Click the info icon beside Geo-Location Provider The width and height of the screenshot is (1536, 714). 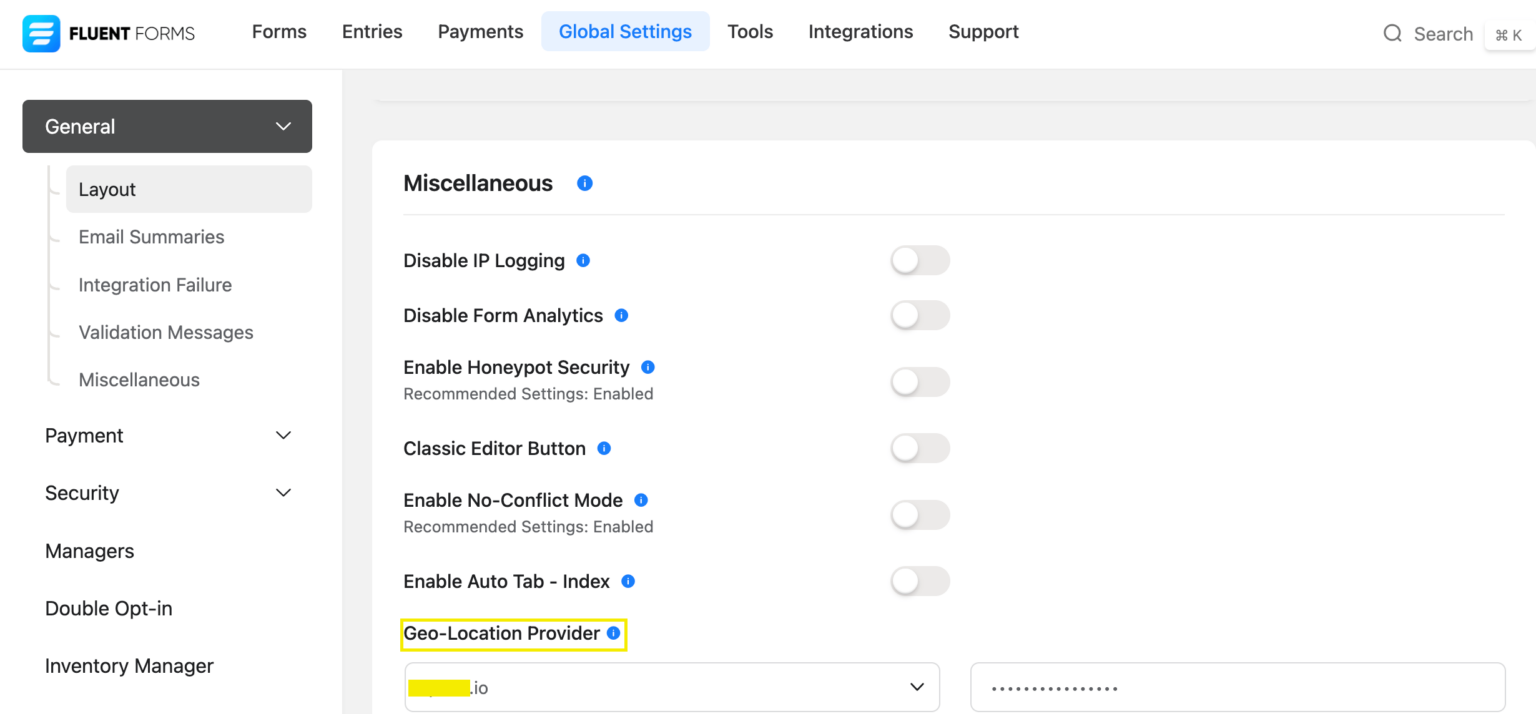(612, 633)
